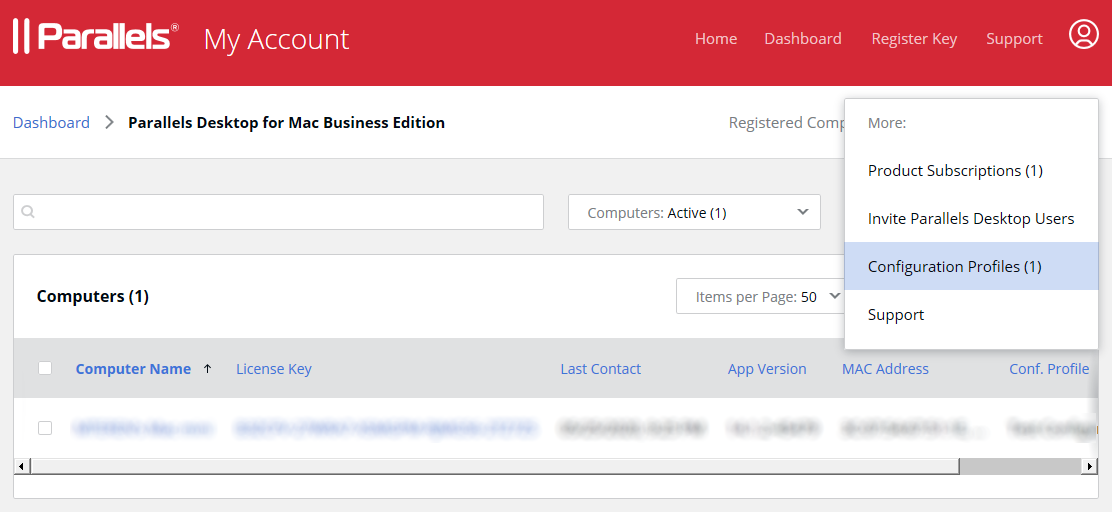Check the first computer row checkbox

point(45,428)
